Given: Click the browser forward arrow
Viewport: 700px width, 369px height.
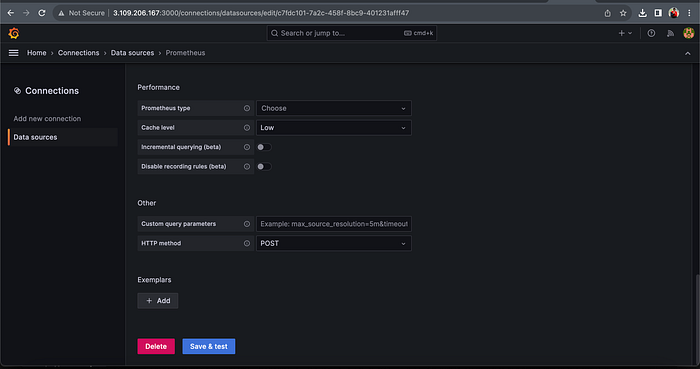Looking at the screenshot, I should click(x=26, y=13).
